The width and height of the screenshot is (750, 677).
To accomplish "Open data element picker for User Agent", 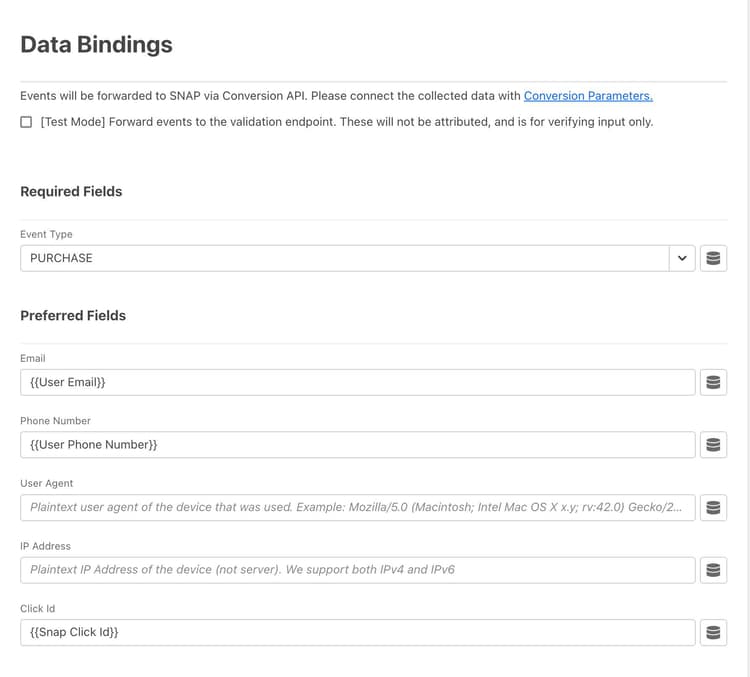I will (713, 507).
